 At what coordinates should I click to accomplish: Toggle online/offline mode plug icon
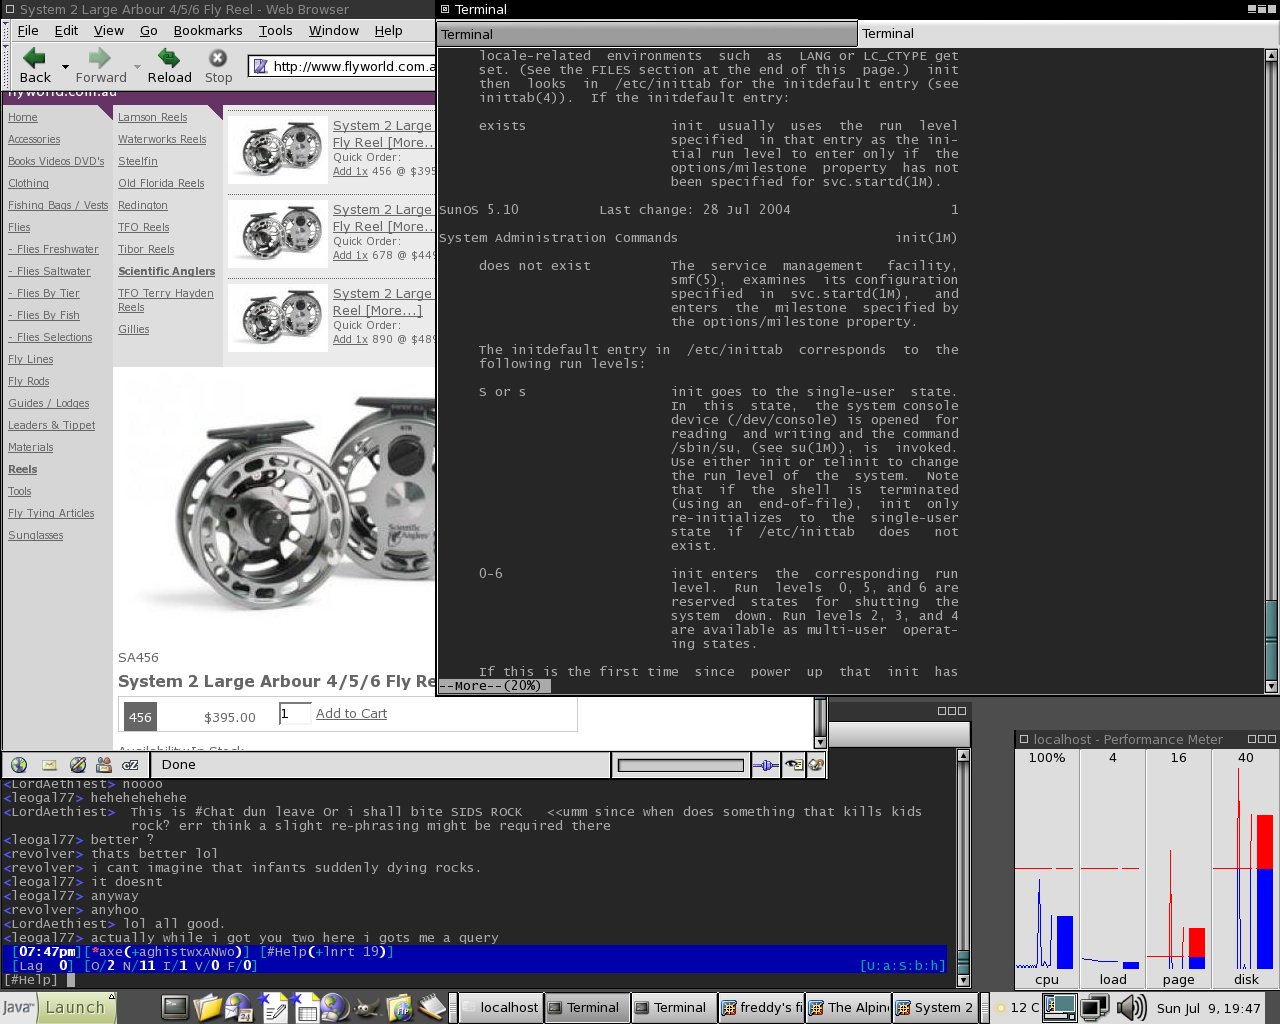765,765
